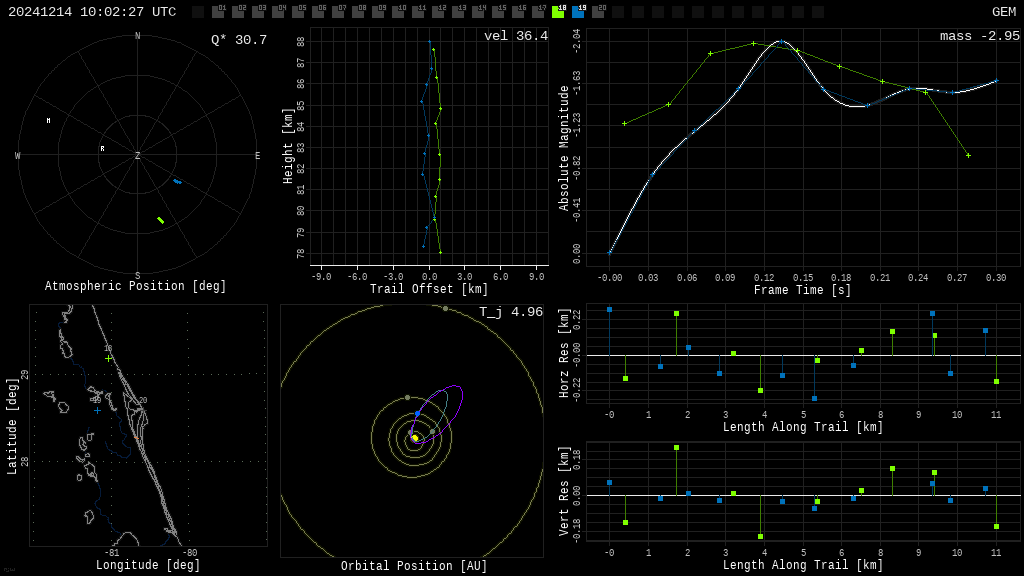Screen dimensions: 1024x576
Task: Click the blue Earth dot on the orbit
Action: click(418, 413)
